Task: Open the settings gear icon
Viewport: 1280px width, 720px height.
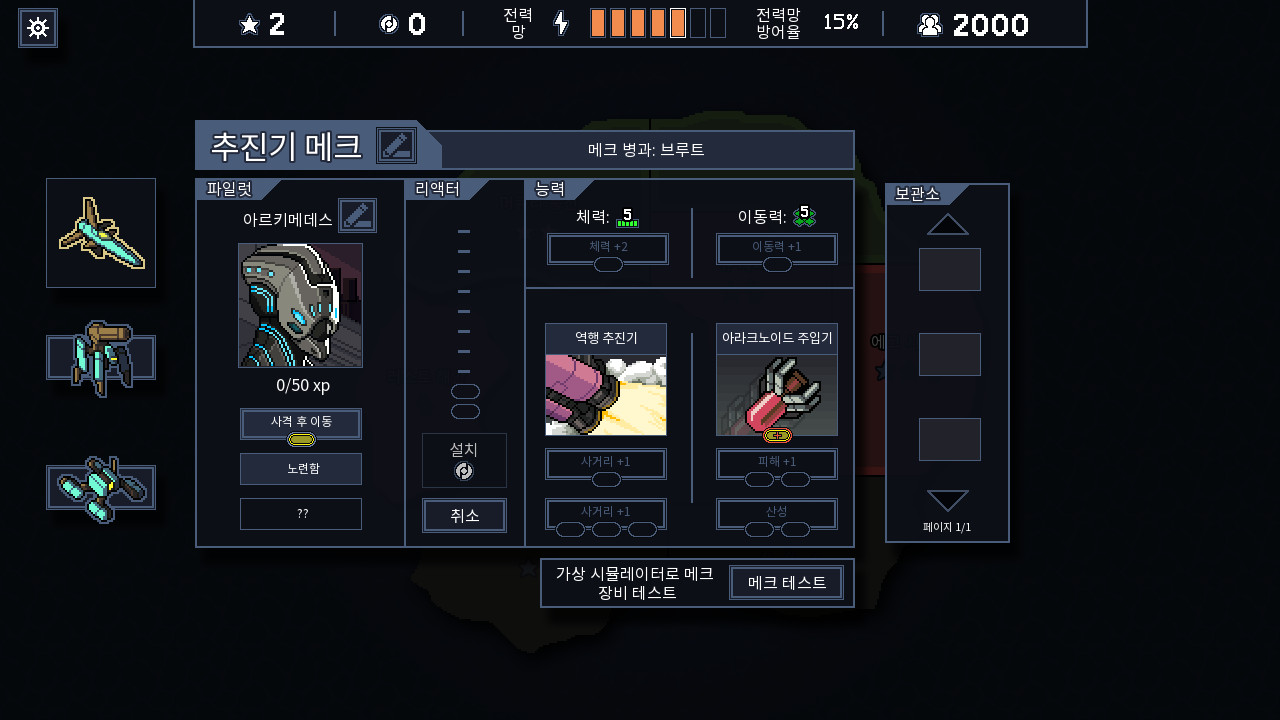Action: point(38,28)
